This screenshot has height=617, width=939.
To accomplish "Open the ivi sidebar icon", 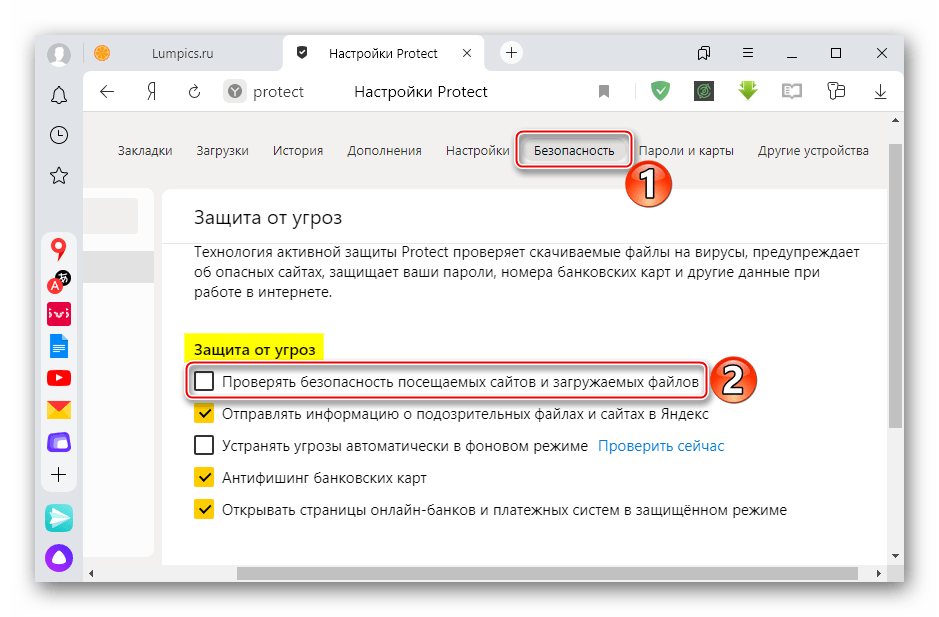I will pos(59,314).
